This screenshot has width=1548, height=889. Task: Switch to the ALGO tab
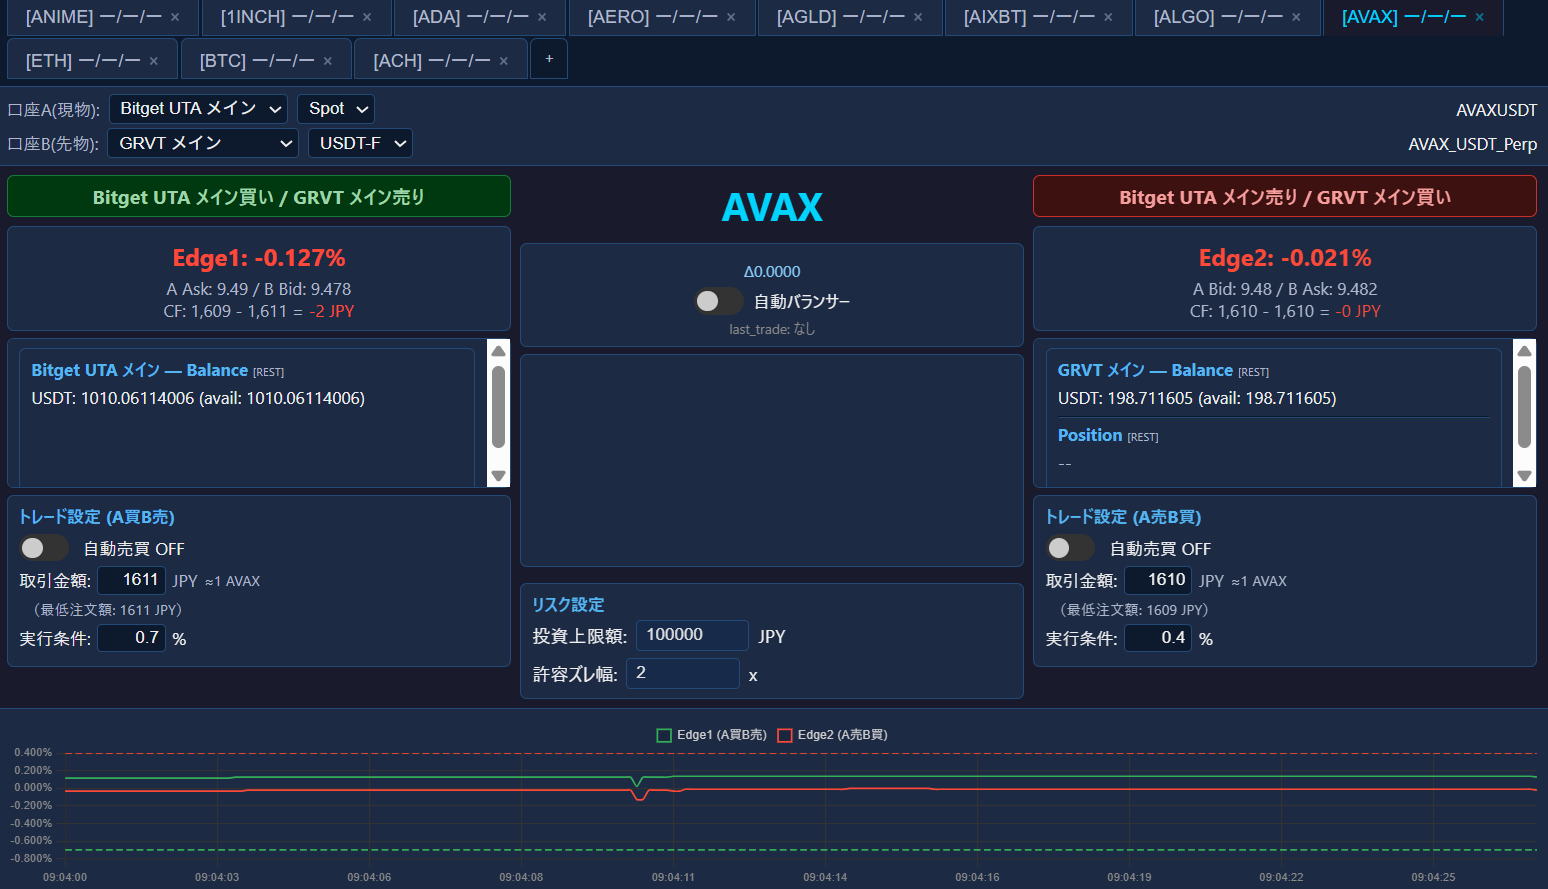pyautogui.click(x=1217, y=17)
